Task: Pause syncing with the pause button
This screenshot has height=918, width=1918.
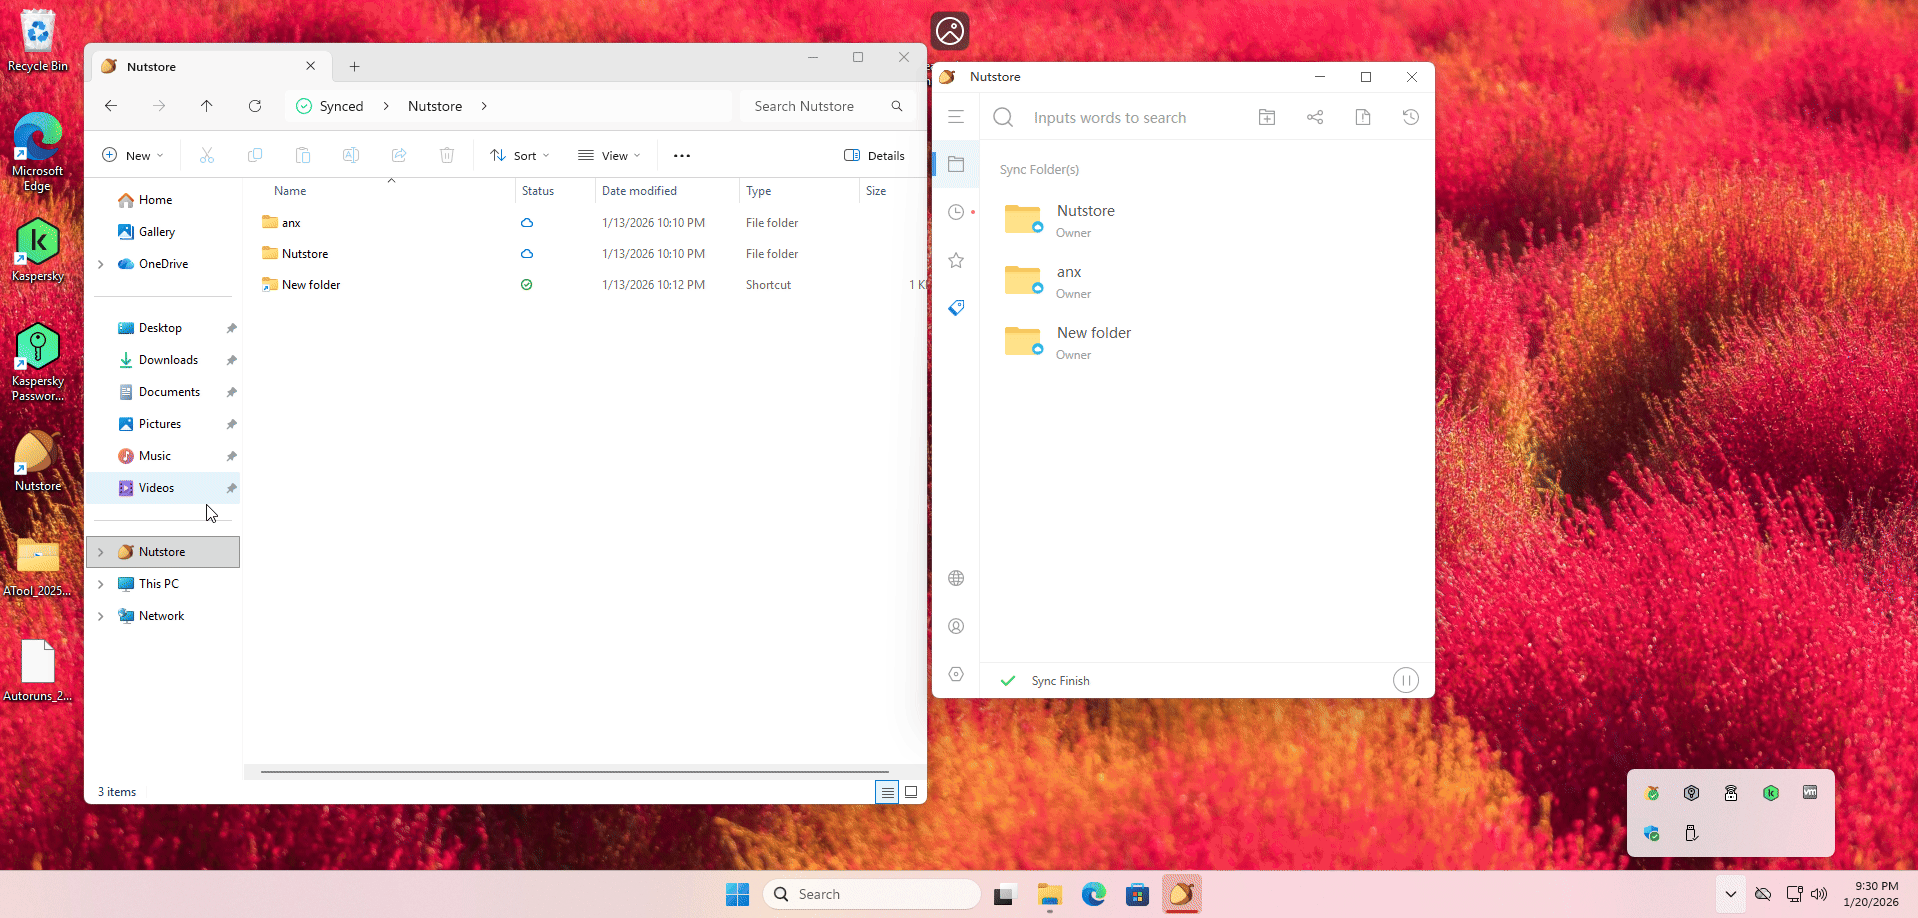Action: (1405, 681)
